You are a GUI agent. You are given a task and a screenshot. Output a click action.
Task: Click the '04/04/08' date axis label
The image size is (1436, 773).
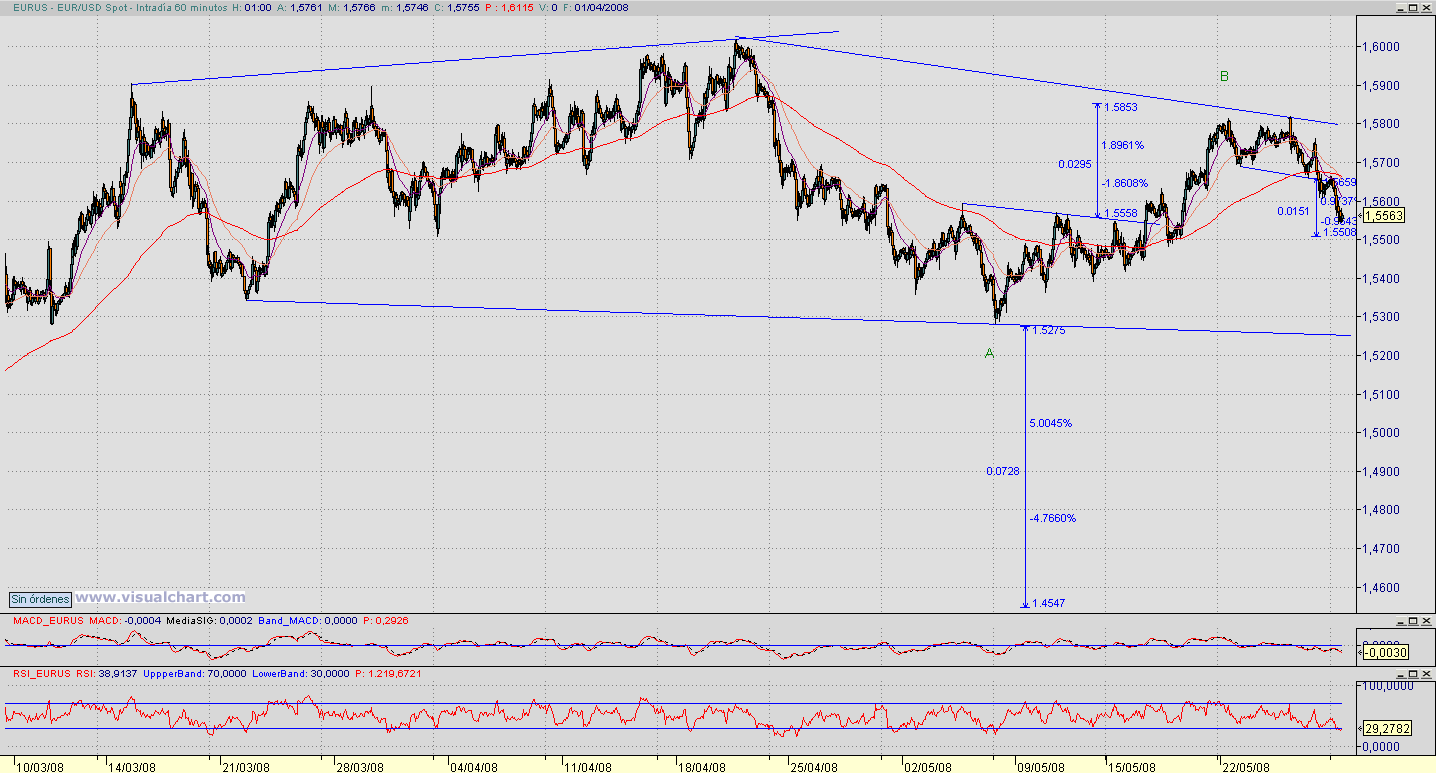[474, 767]
